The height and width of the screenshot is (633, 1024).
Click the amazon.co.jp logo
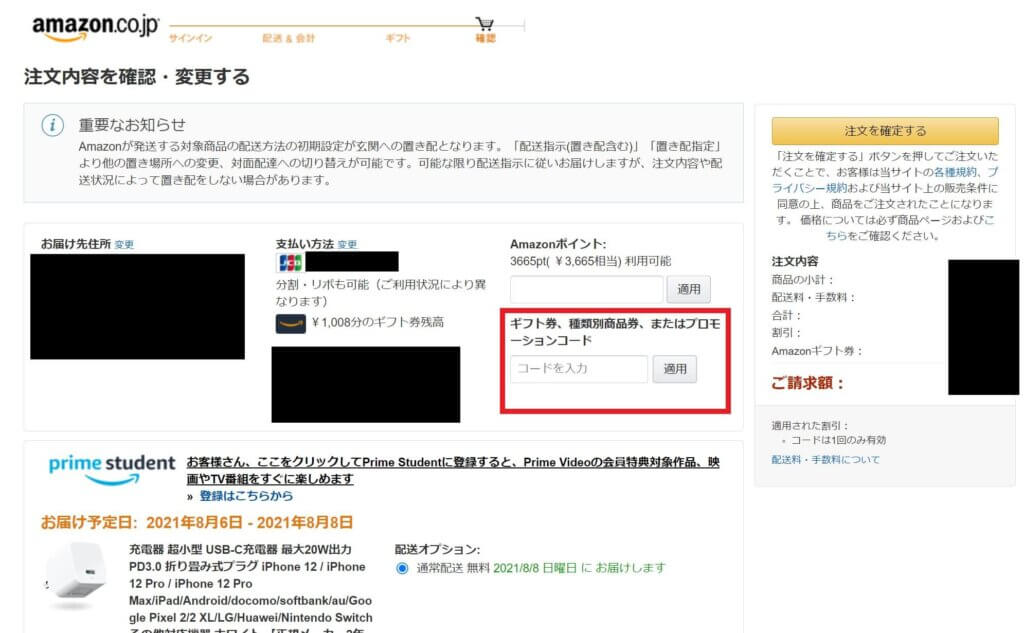95,27
